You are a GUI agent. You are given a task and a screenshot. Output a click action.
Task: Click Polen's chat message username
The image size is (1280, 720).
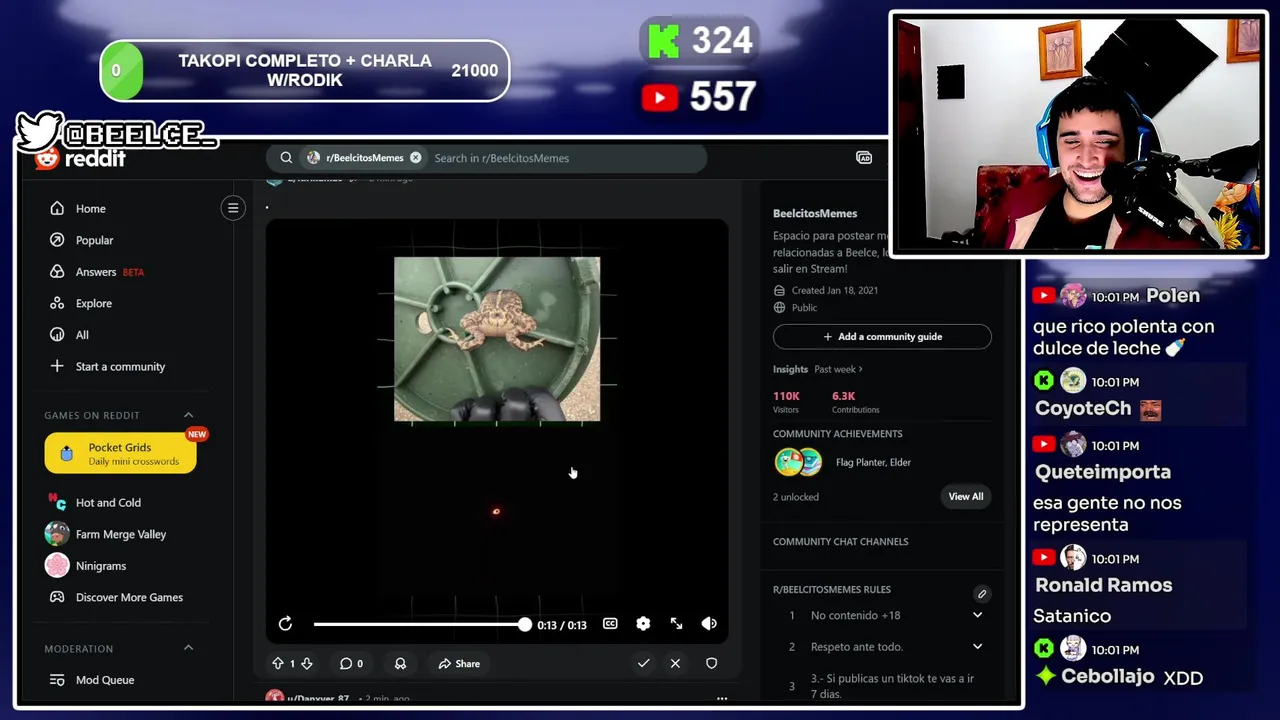coord(1173,295)
